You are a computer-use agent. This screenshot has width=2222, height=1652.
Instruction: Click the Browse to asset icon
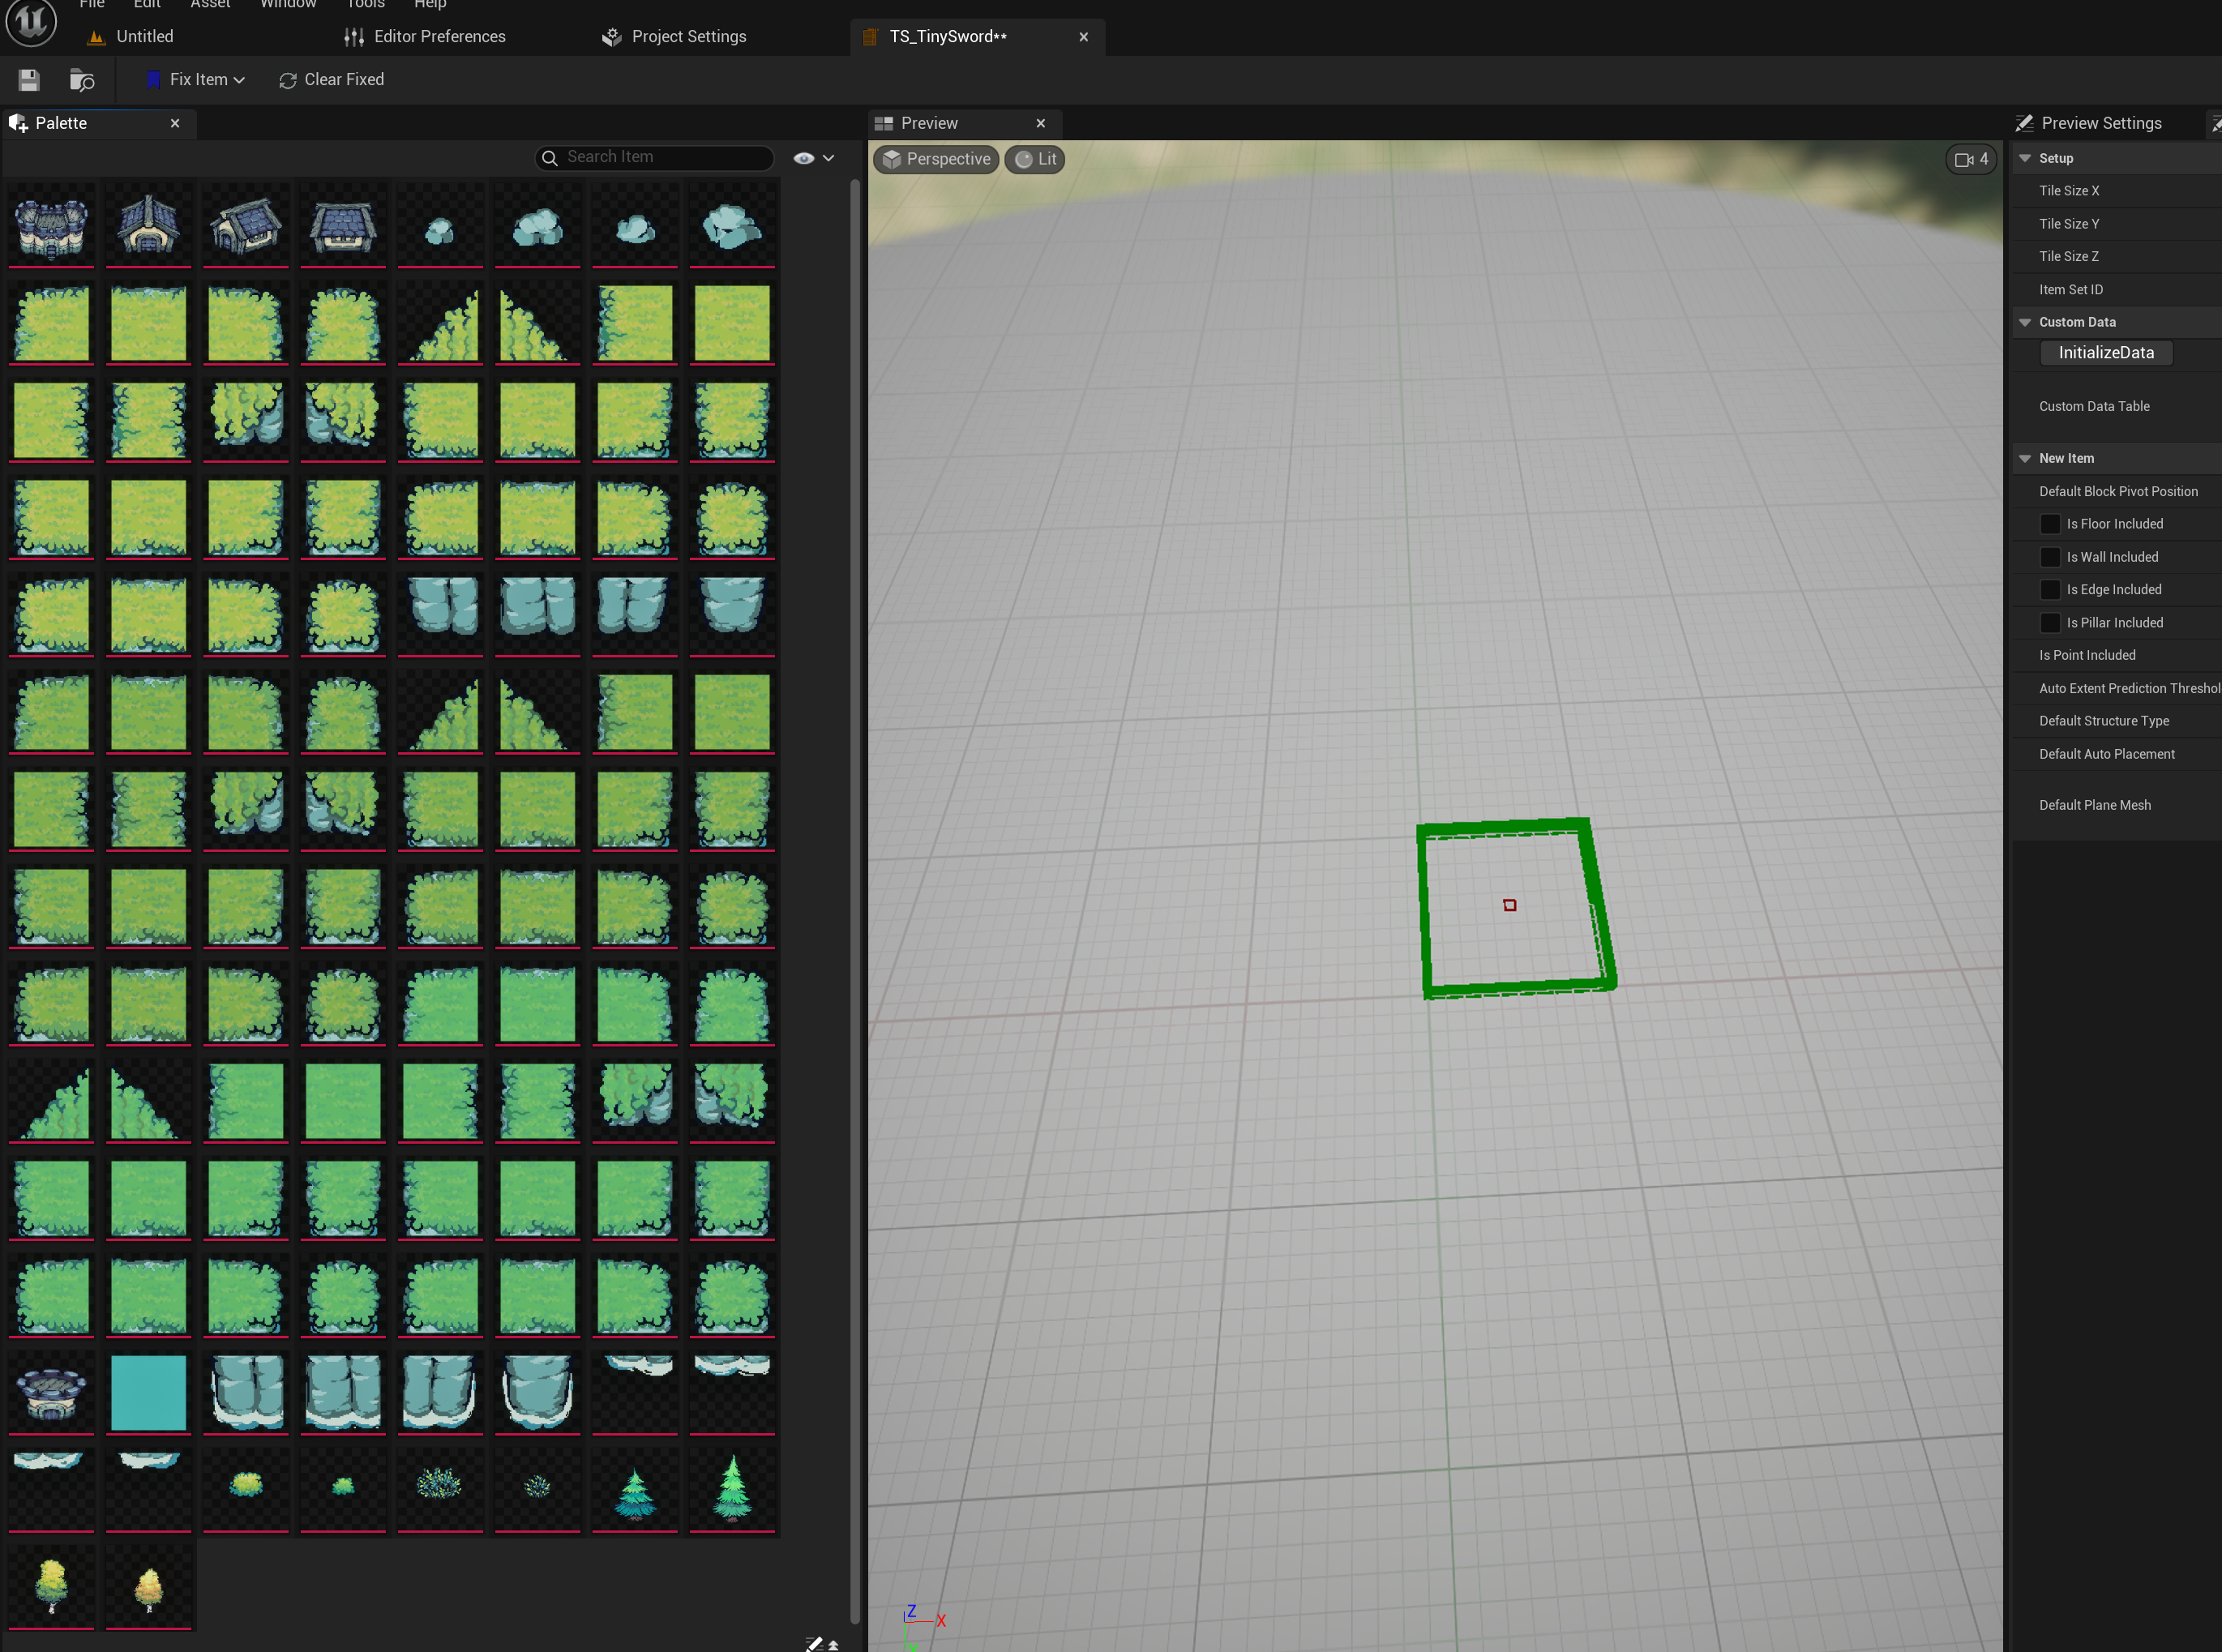[82, 80]
